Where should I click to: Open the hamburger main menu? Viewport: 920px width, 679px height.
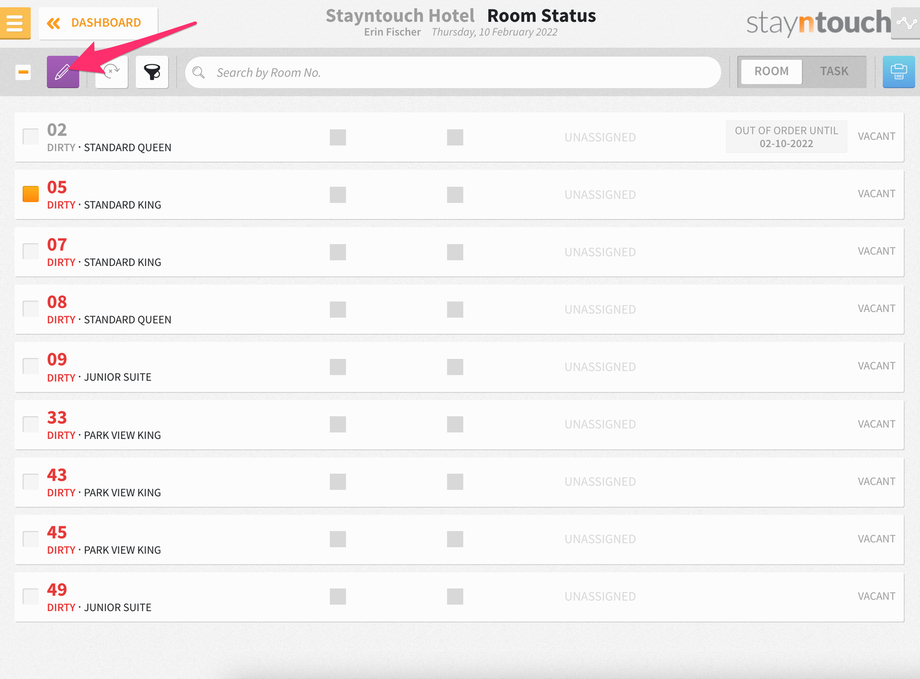click(x=15, y=23)
